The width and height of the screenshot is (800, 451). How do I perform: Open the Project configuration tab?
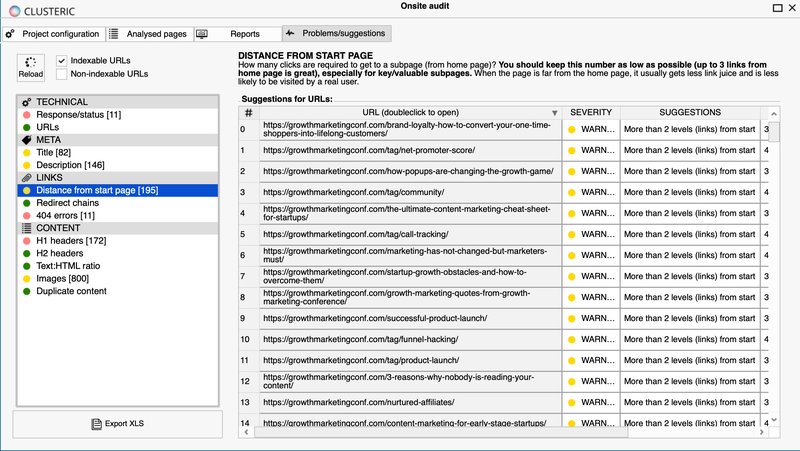point(53,34)
